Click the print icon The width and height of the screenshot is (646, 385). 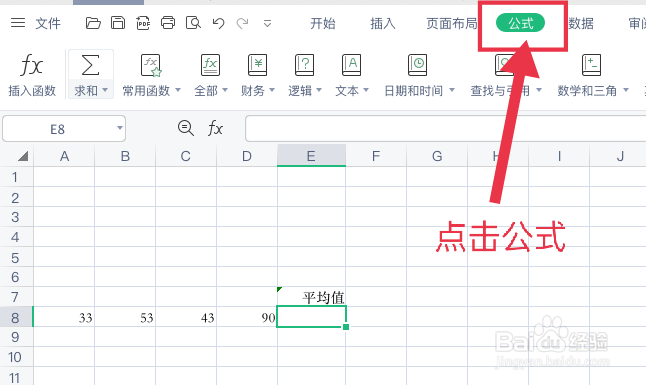pyautogui.click(x=168, y=23)
